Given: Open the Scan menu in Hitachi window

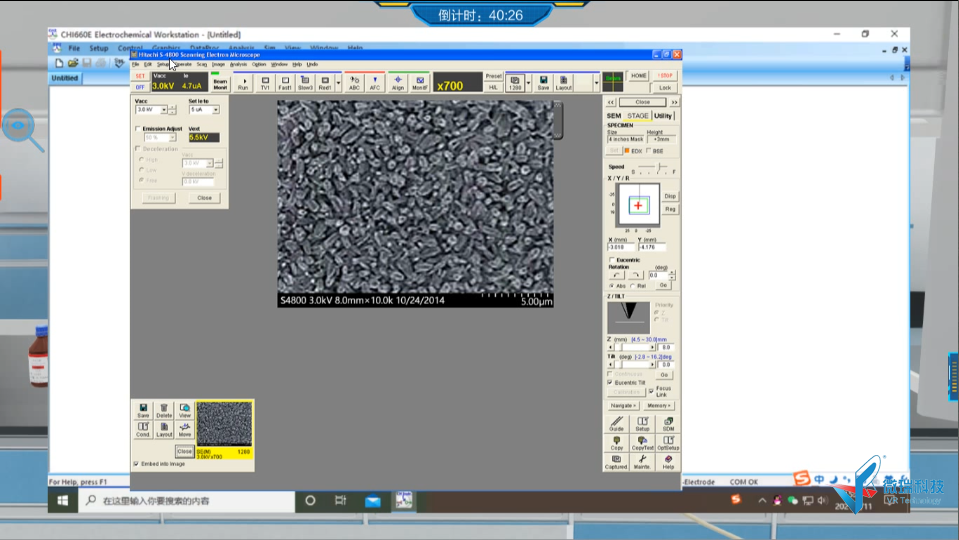Looking at the screenshot, I should [202, 64].
